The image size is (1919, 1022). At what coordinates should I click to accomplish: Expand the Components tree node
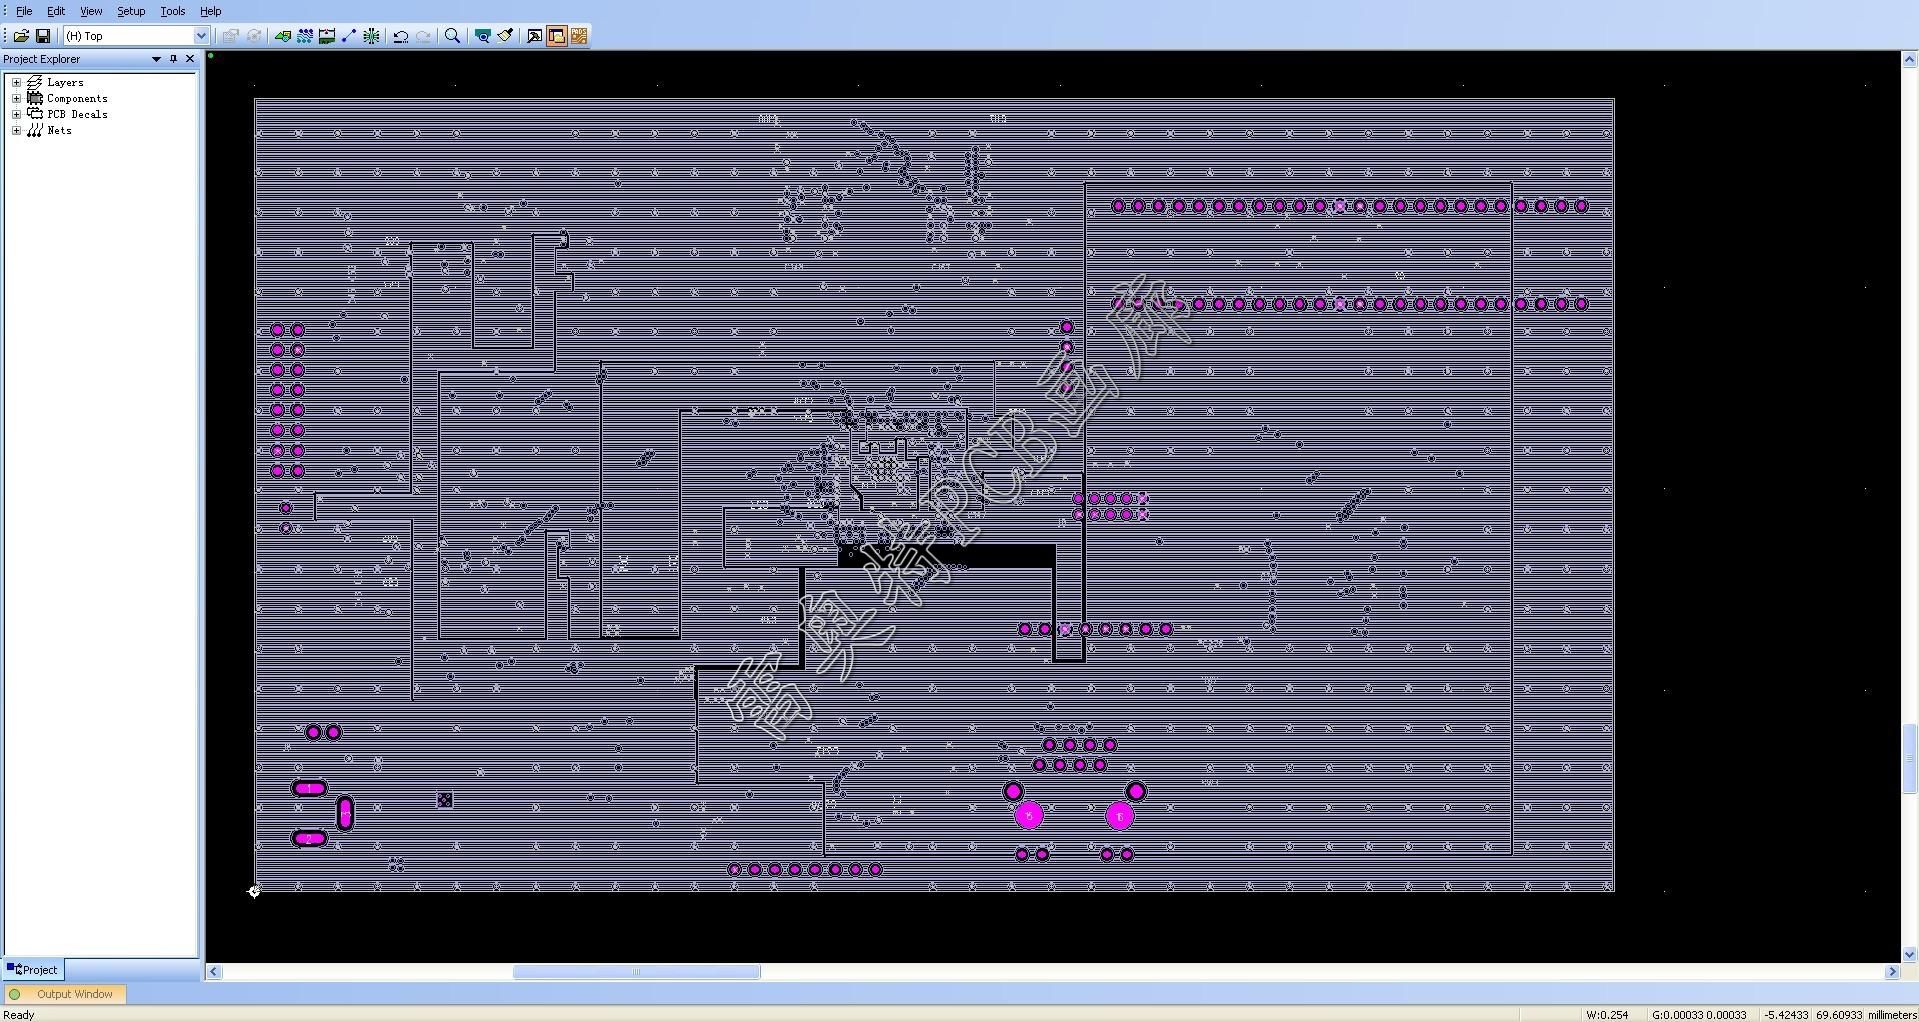[16, 99]
